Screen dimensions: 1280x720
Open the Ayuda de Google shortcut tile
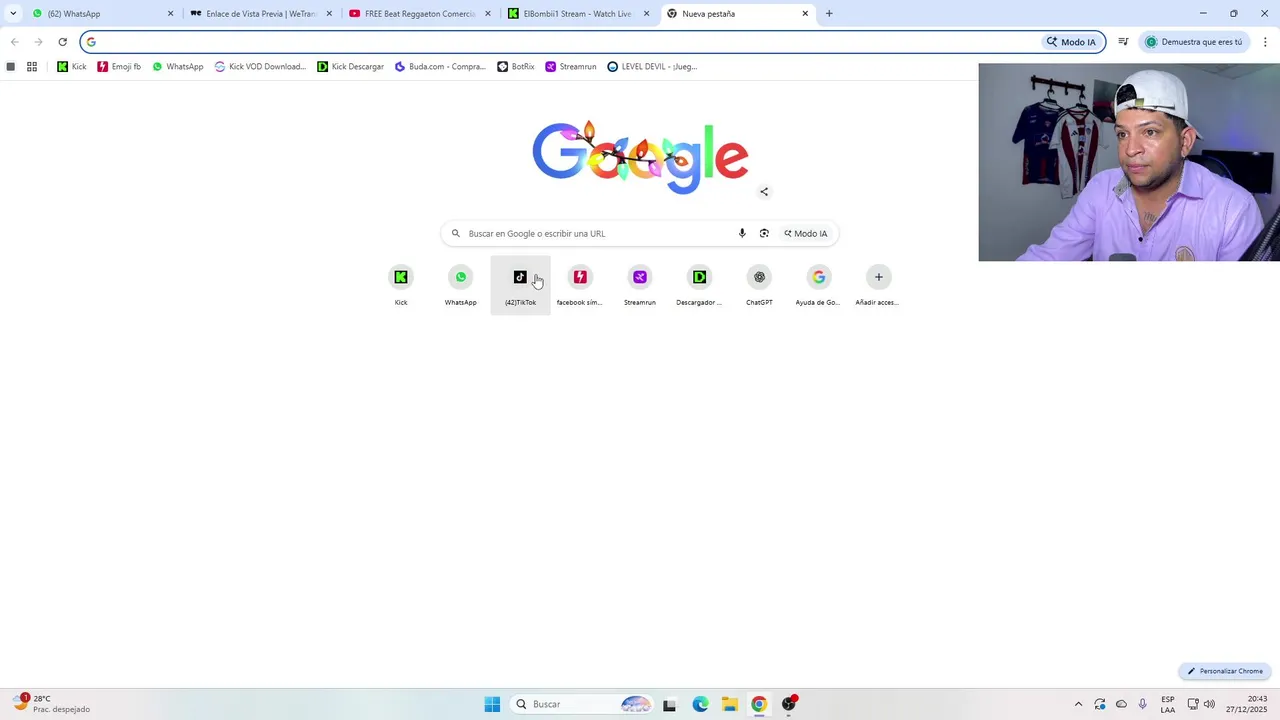(818, 285)
